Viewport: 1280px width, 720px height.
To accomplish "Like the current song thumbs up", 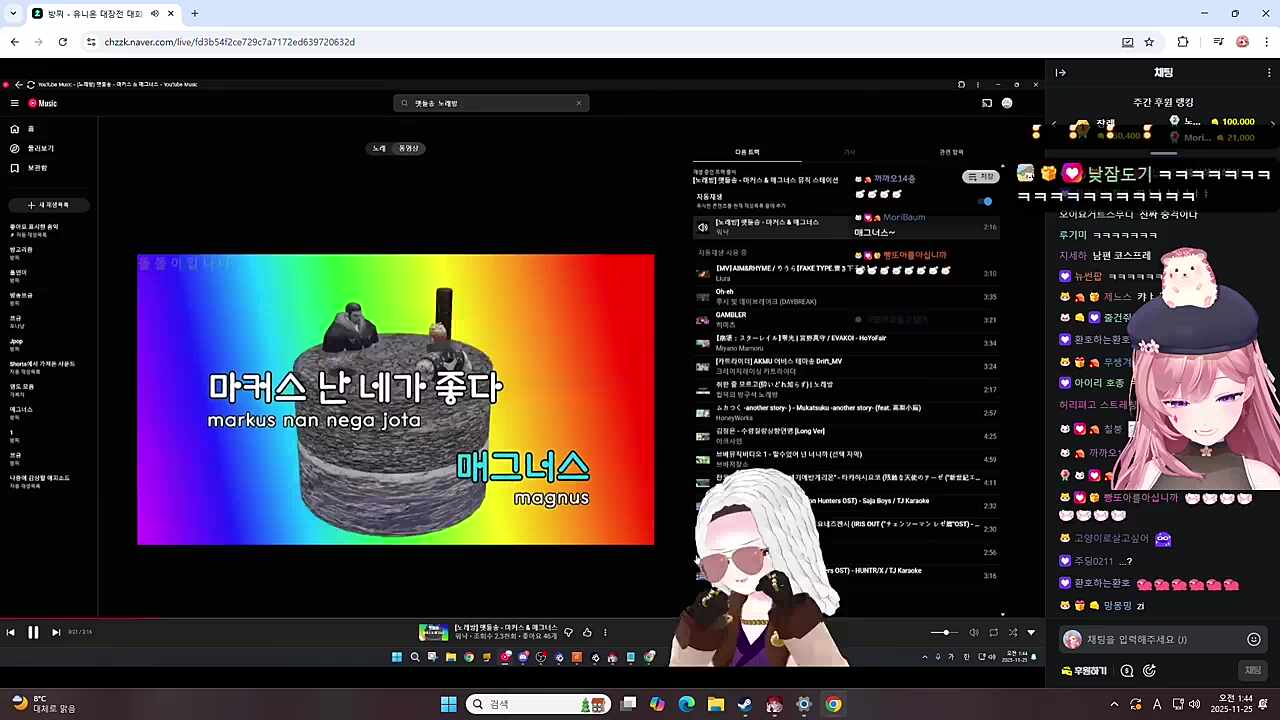I will [x=587, y=632].
